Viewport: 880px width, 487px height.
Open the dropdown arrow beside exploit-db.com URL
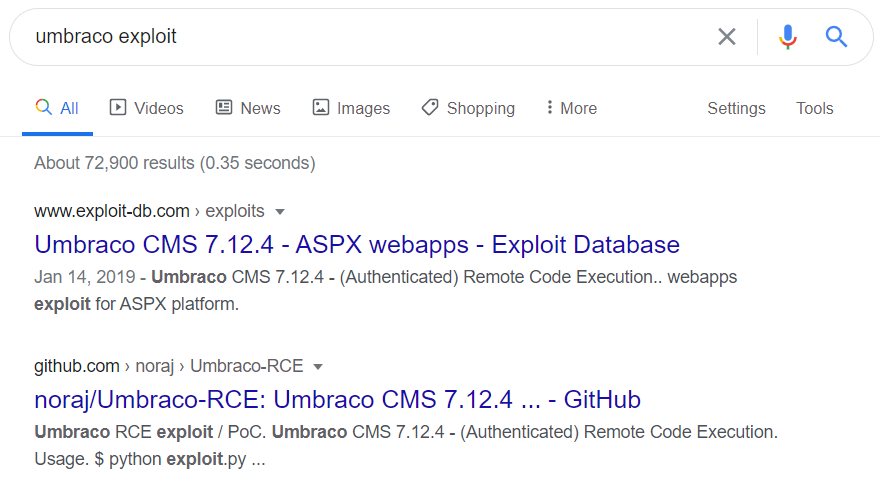[x=280, y=211]
